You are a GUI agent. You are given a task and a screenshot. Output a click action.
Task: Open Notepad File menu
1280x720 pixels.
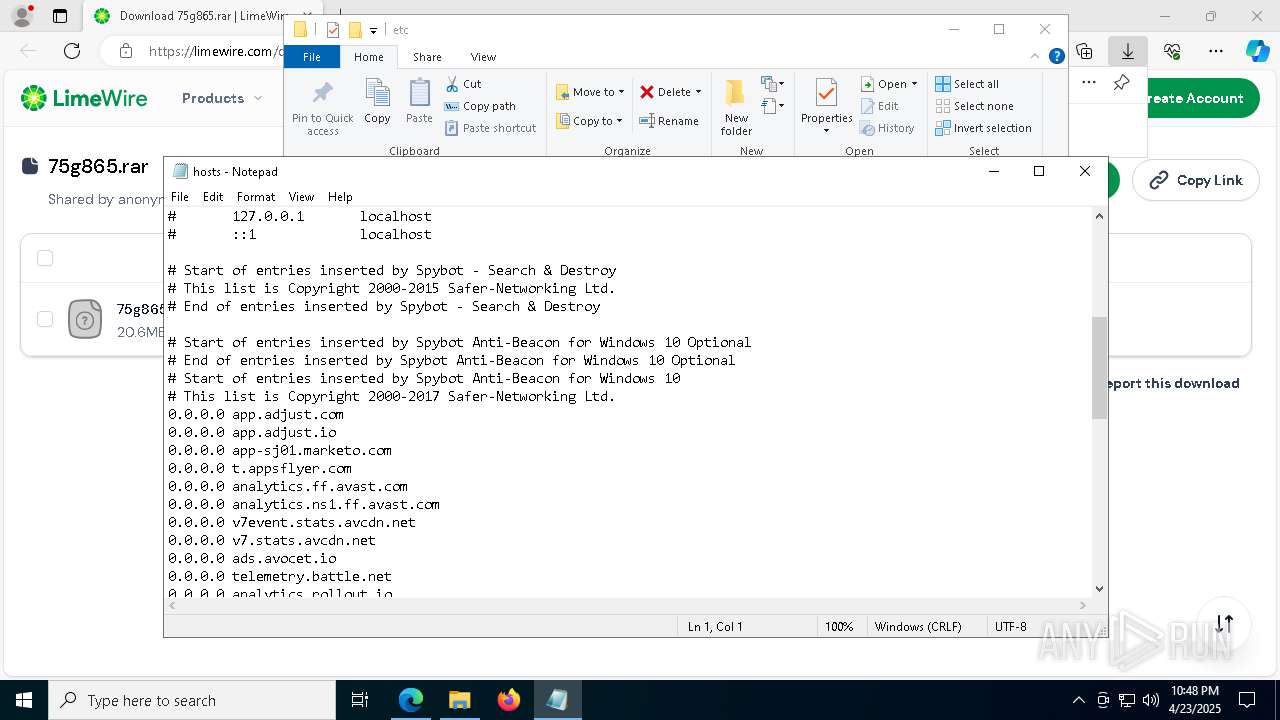pyautogui.click(x=180, y=197)
